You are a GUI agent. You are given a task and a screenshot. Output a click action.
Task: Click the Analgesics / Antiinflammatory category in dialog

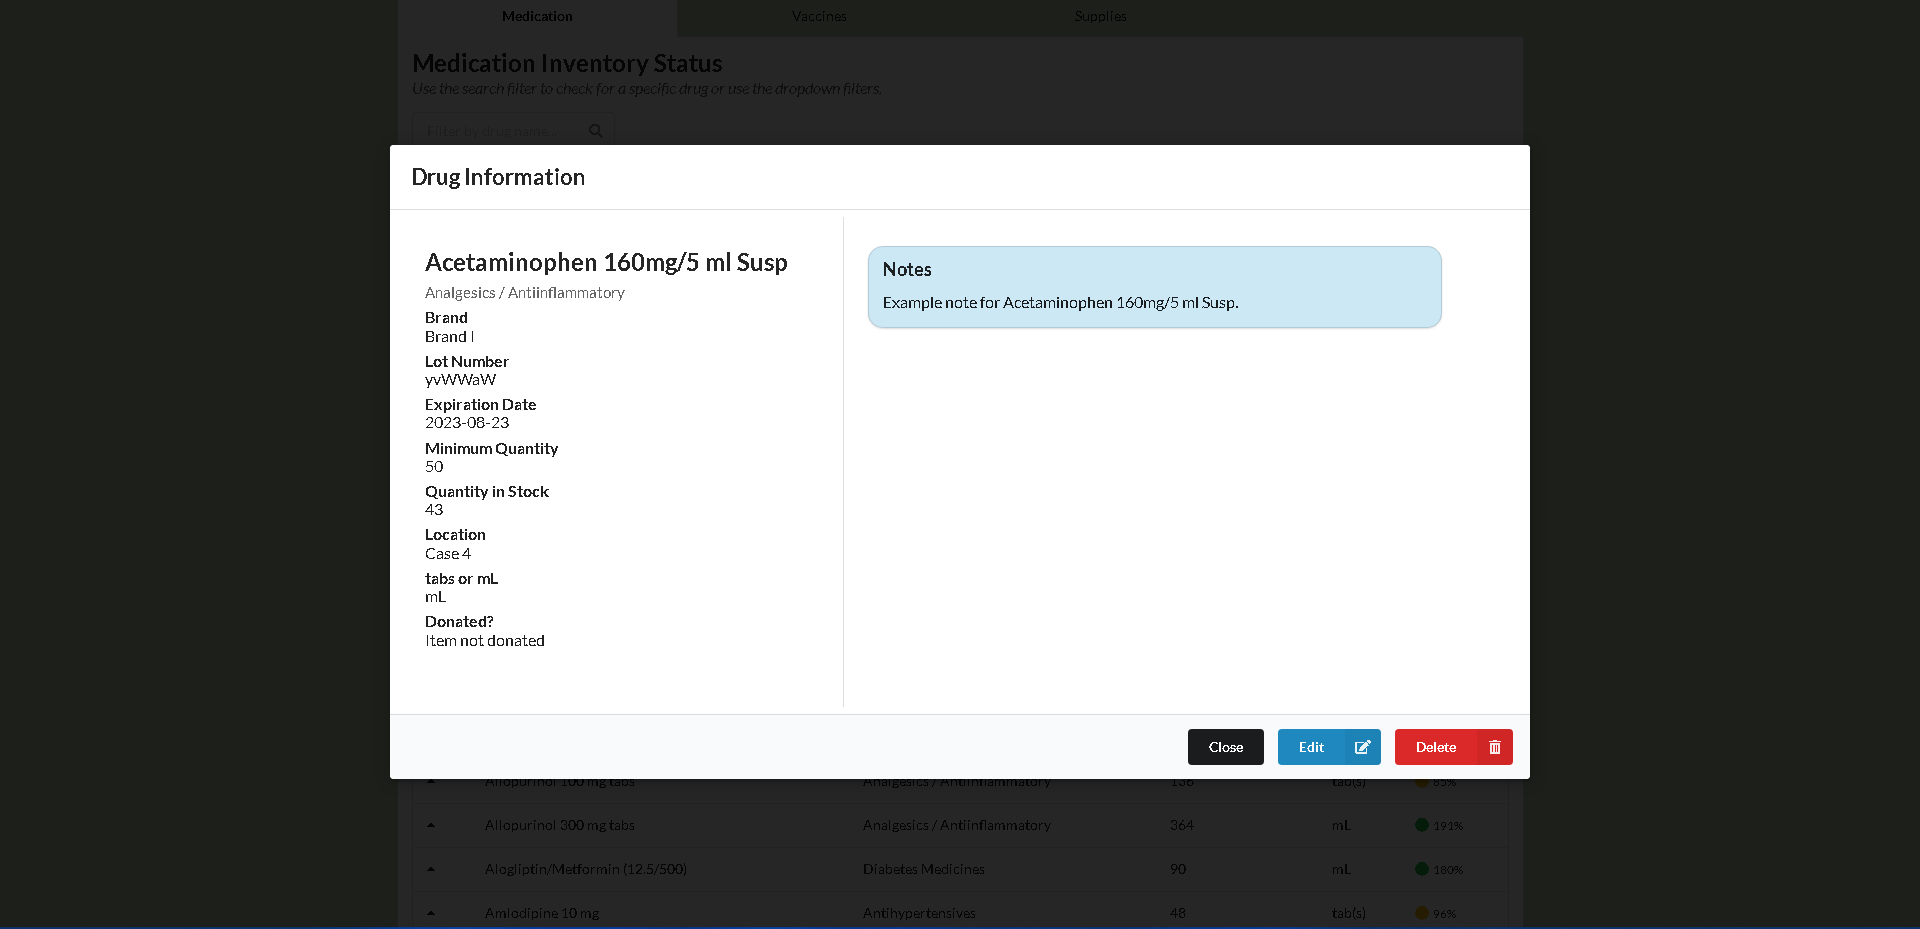(525, 293)
